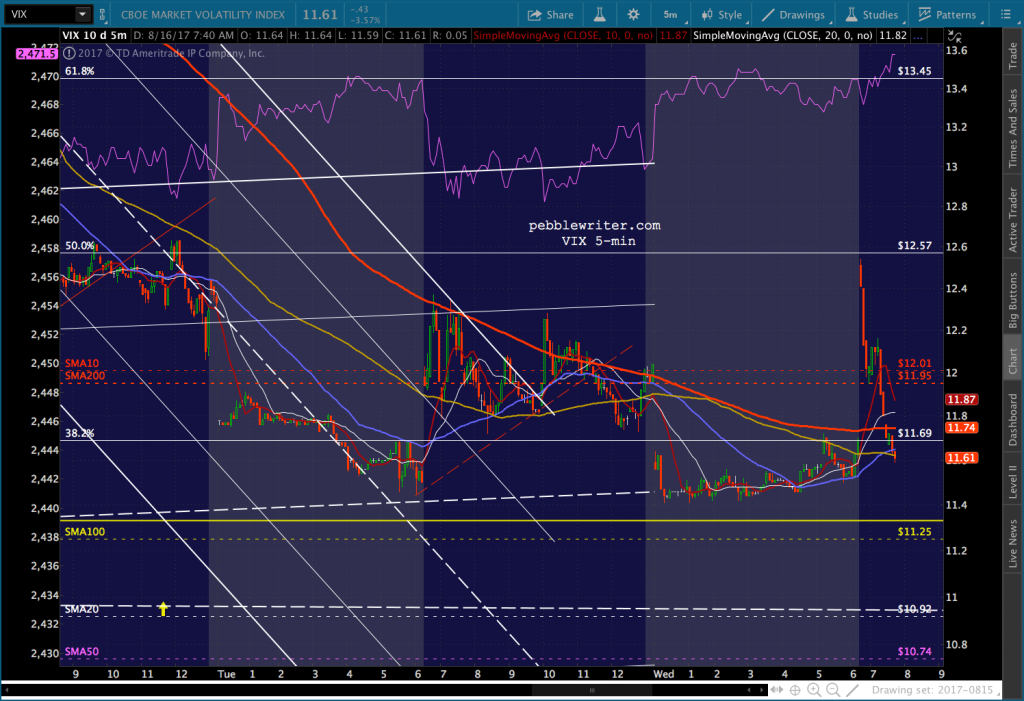Click the SimpleMovingAvg (CLOSE, 20) white label
This screenshot has height=701, width=1024.
[782, 35]
